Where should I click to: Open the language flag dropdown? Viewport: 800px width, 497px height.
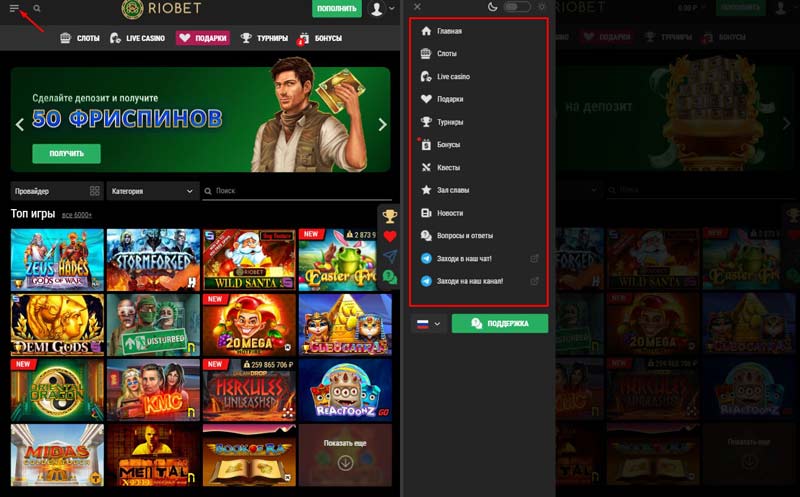(427, 324)
